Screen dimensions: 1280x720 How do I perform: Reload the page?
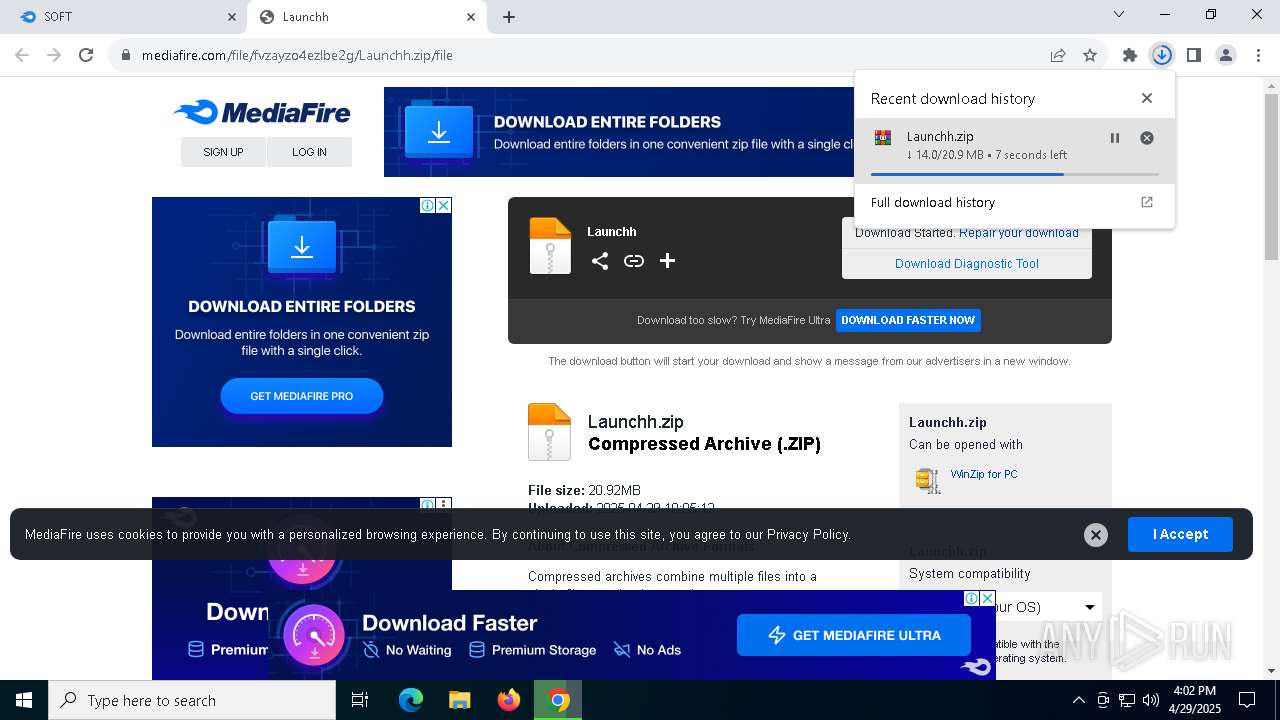(86, 55)
